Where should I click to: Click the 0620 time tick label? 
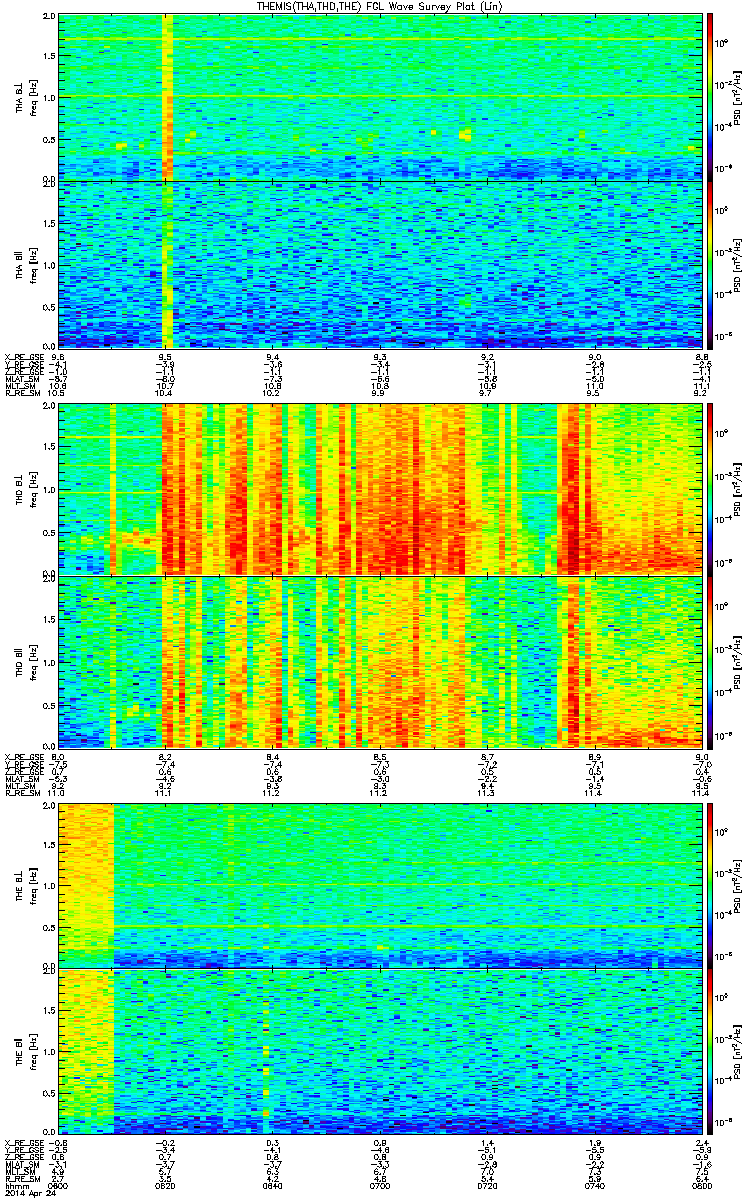click(166, 1187)
